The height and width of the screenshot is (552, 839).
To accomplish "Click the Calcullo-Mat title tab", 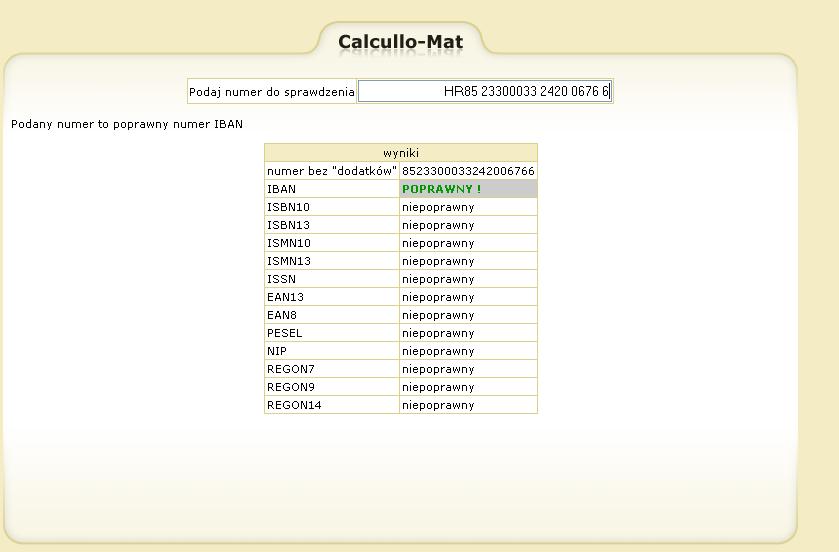I will [x=400, y=42].
